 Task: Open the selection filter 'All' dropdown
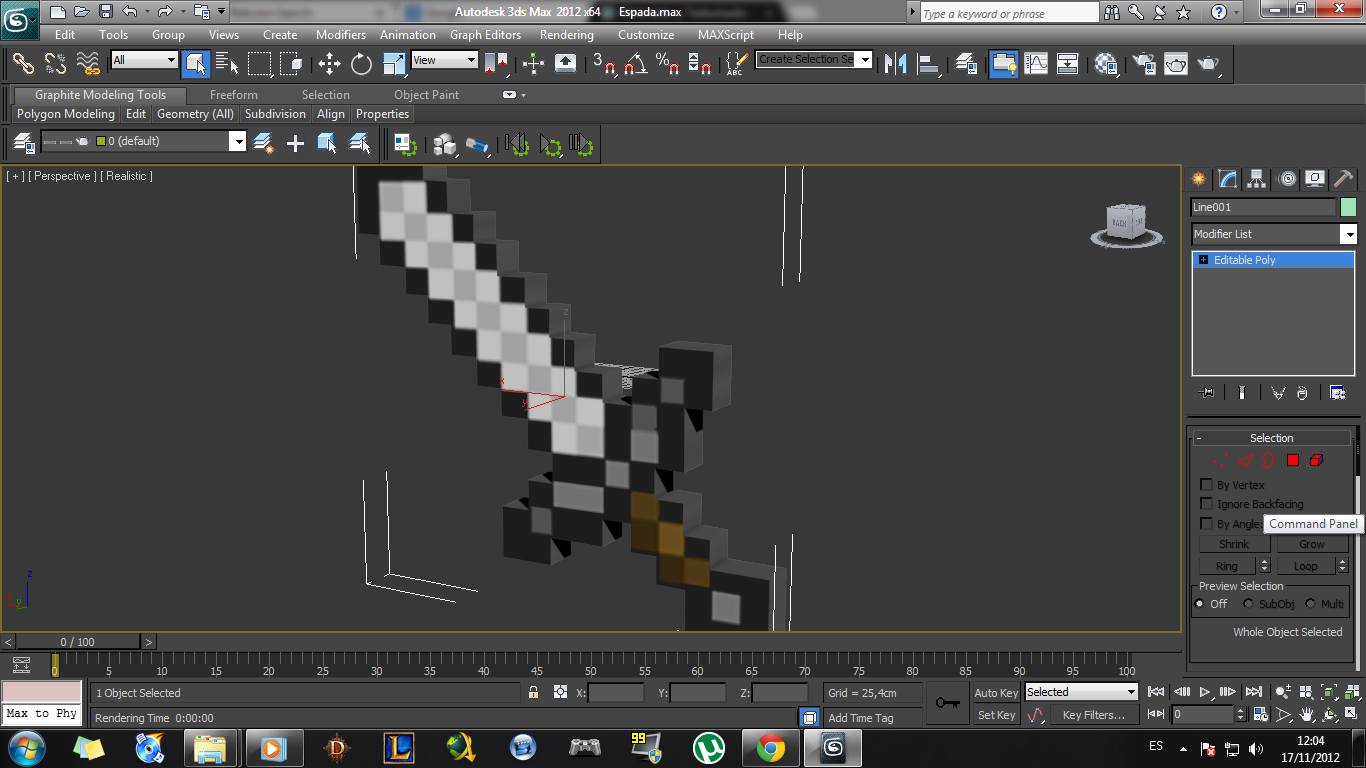pyautogui.click(x=144, y=60)
